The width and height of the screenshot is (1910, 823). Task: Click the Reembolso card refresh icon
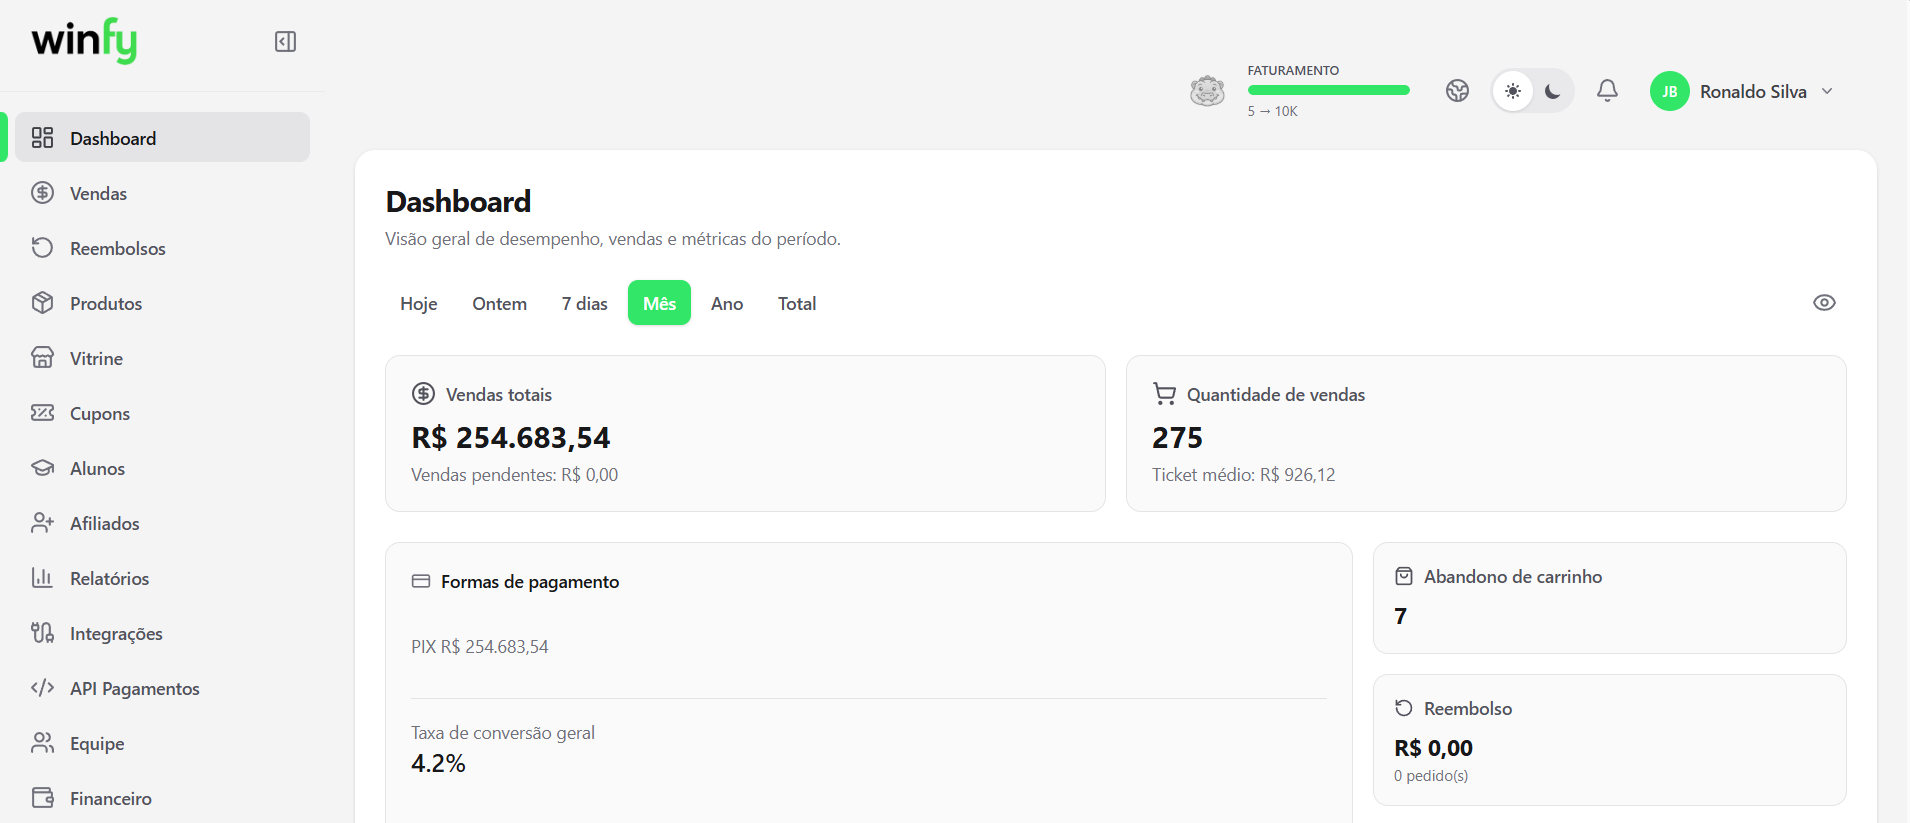coord(1404,708)
